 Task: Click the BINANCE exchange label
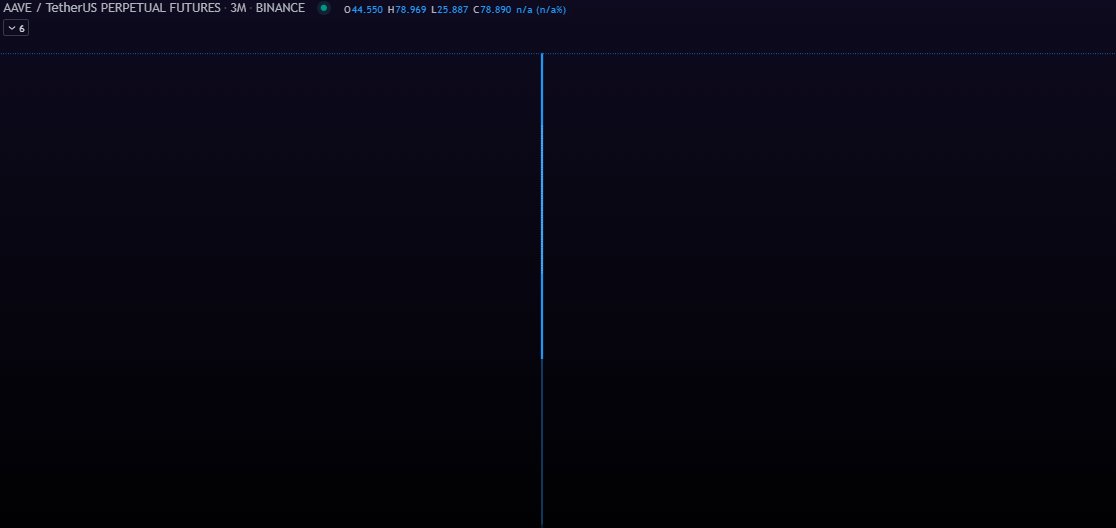tap(280, 9)
